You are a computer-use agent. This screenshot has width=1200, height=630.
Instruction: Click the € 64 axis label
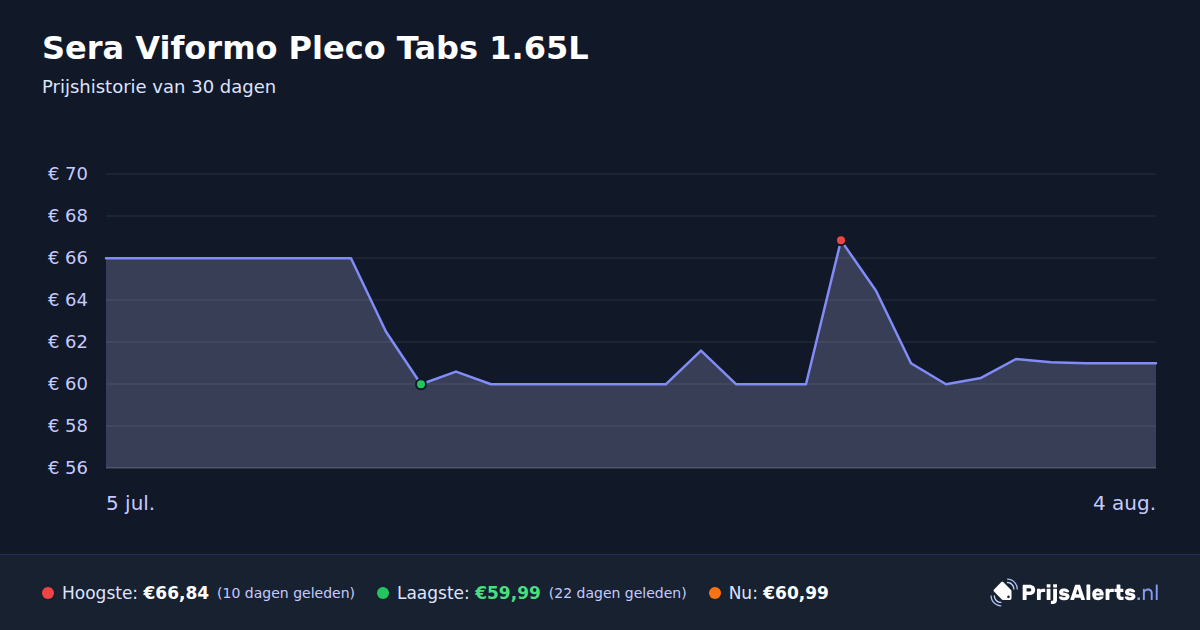pyautogui.click(x=68, y=300)
